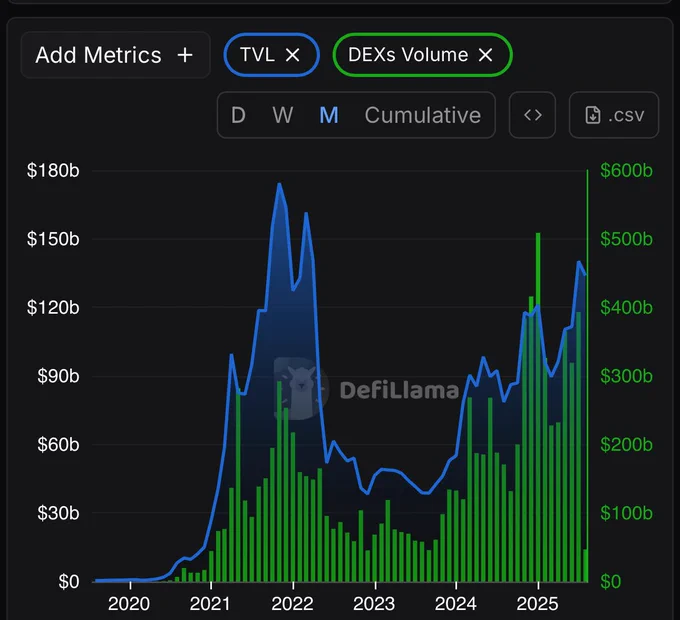Click the 2025 x-axis label
This screenshot has width=680, height=620.
537,604
